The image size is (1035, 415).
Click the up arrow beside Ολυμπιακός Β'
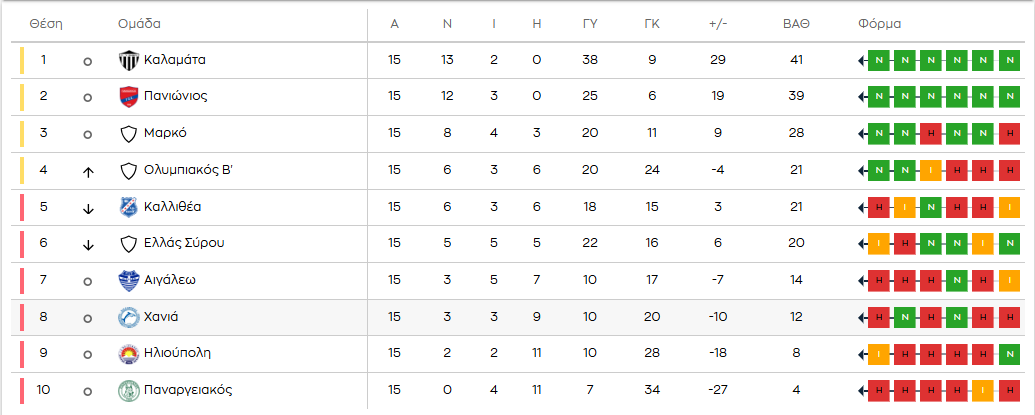(x=88, y=171)
